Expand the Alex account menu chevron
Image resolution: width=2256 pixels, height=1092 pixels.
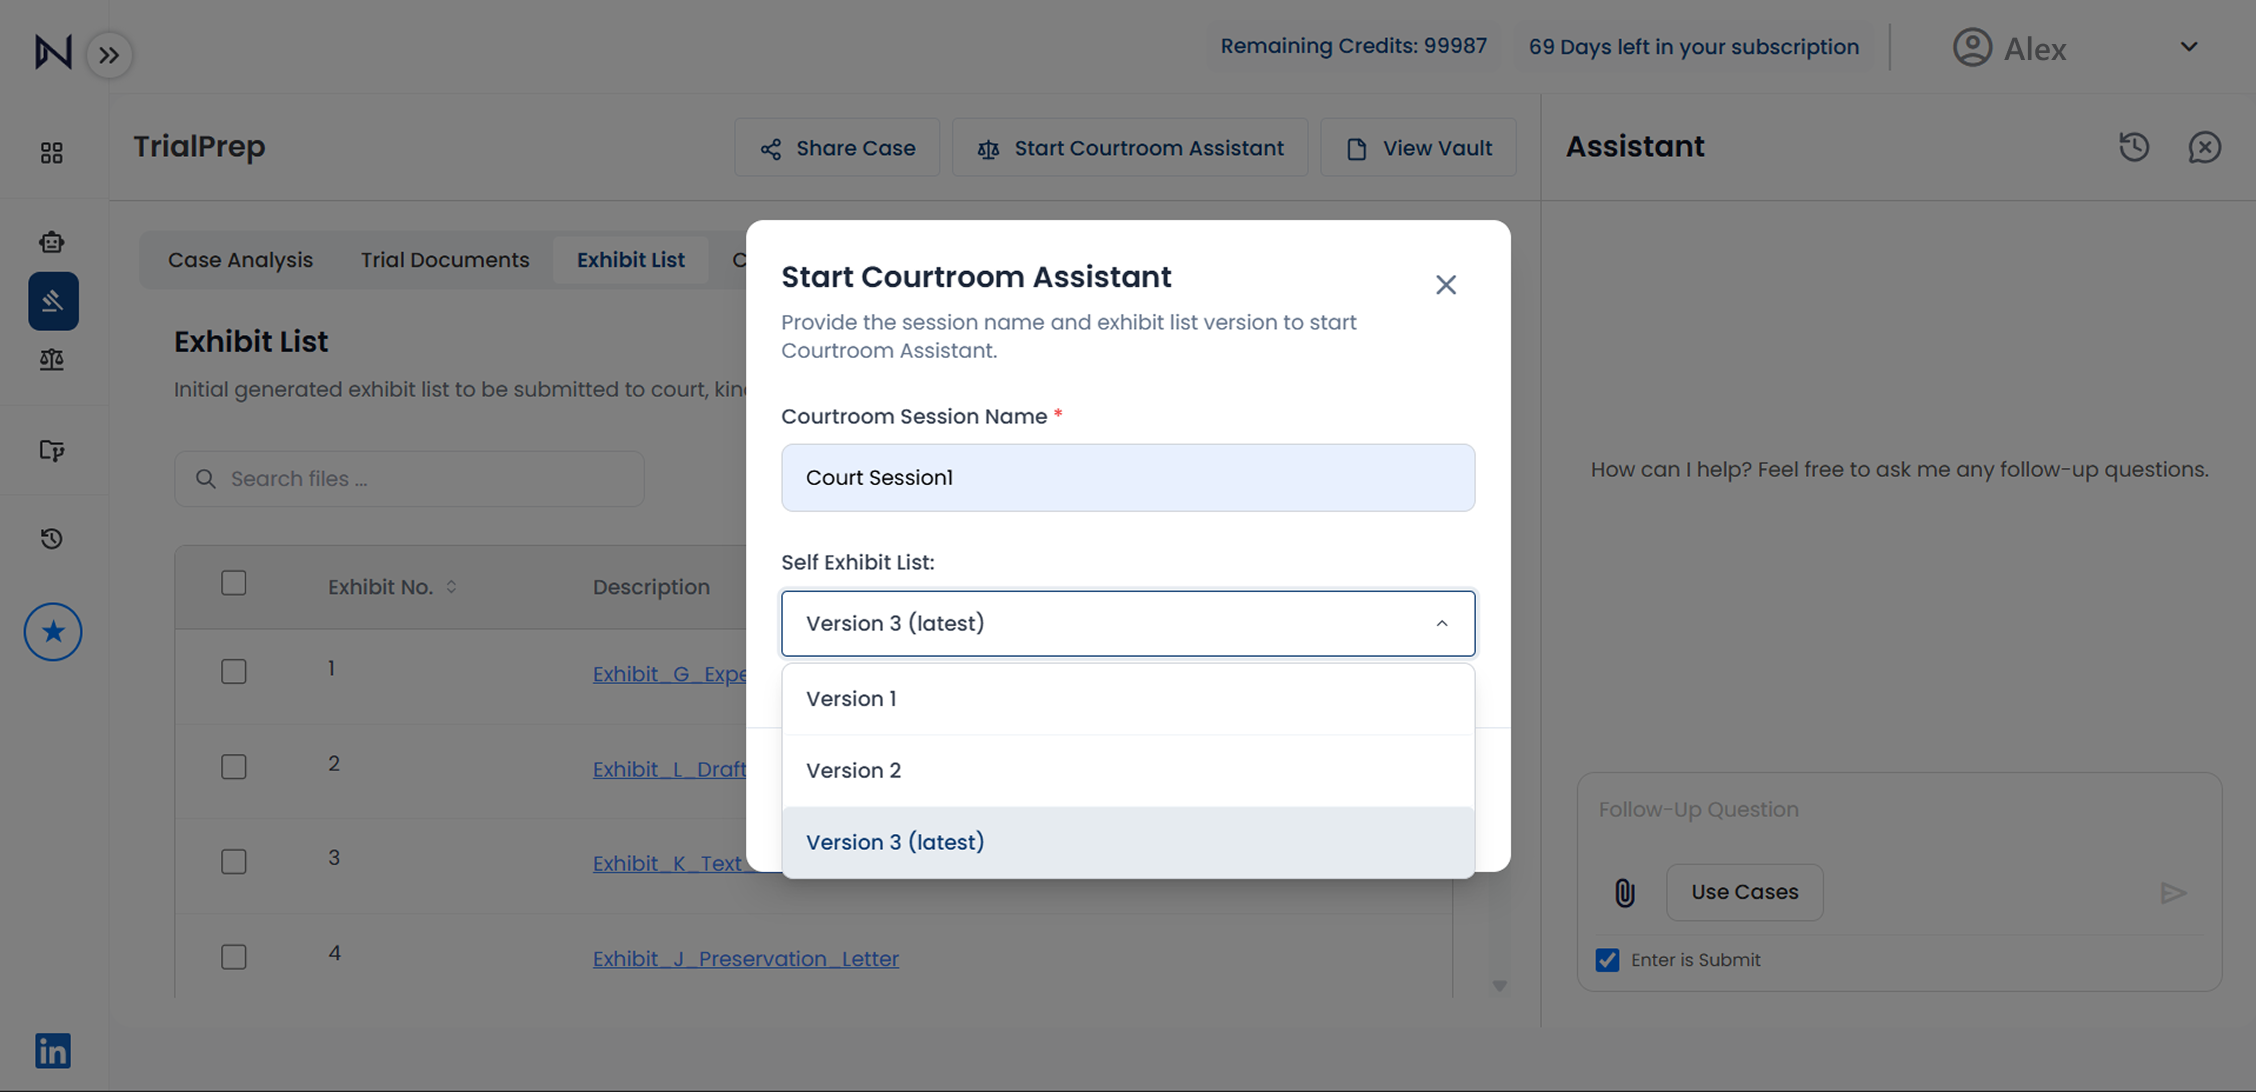tap(2188, 47)
